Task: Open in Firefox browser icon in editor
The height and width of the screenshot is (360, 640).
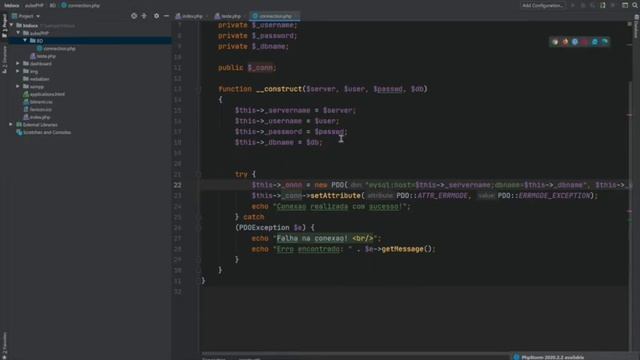Action: [x=565, y=42]
